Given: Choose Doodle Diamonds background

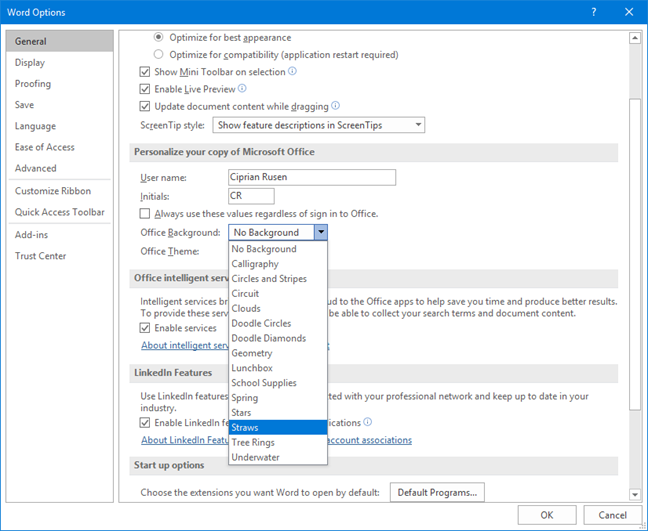Looking at the screenshot, I should tap(278, 338).
